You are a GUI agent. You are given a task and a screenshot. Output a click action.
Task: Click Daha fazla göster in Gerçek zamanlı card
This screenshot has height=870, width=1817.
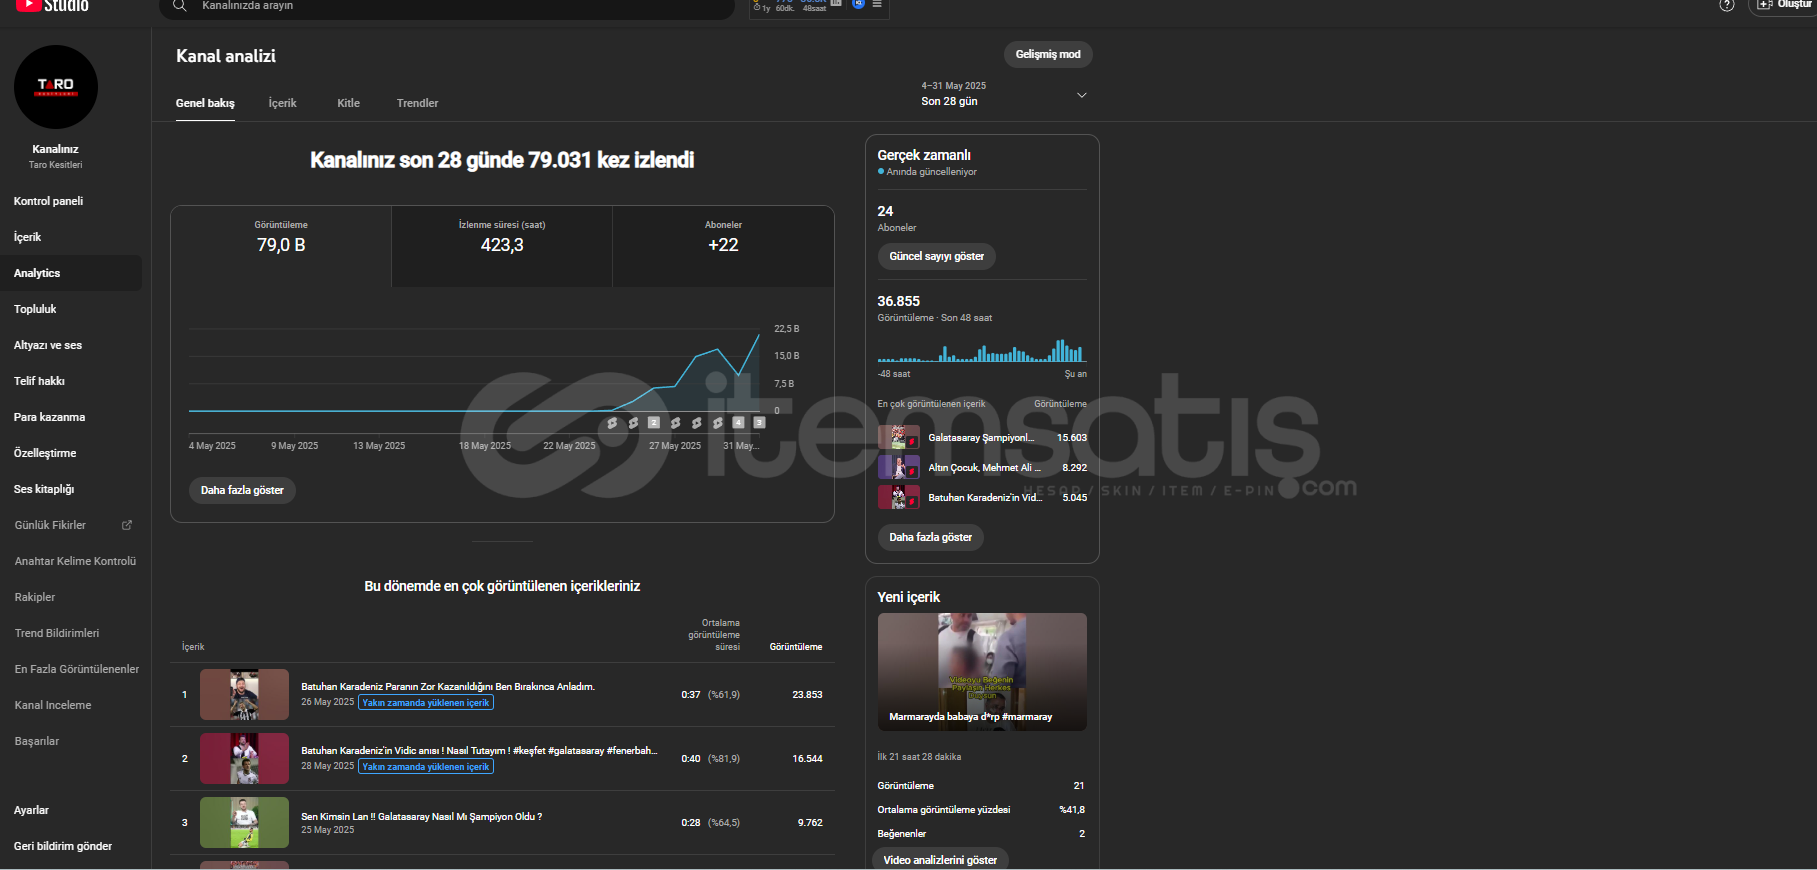930,537
